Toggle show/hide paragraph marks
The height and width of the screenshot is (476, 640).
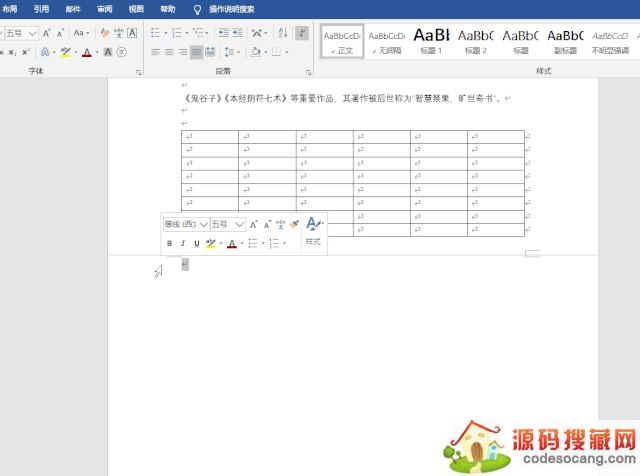click(302, 33)
